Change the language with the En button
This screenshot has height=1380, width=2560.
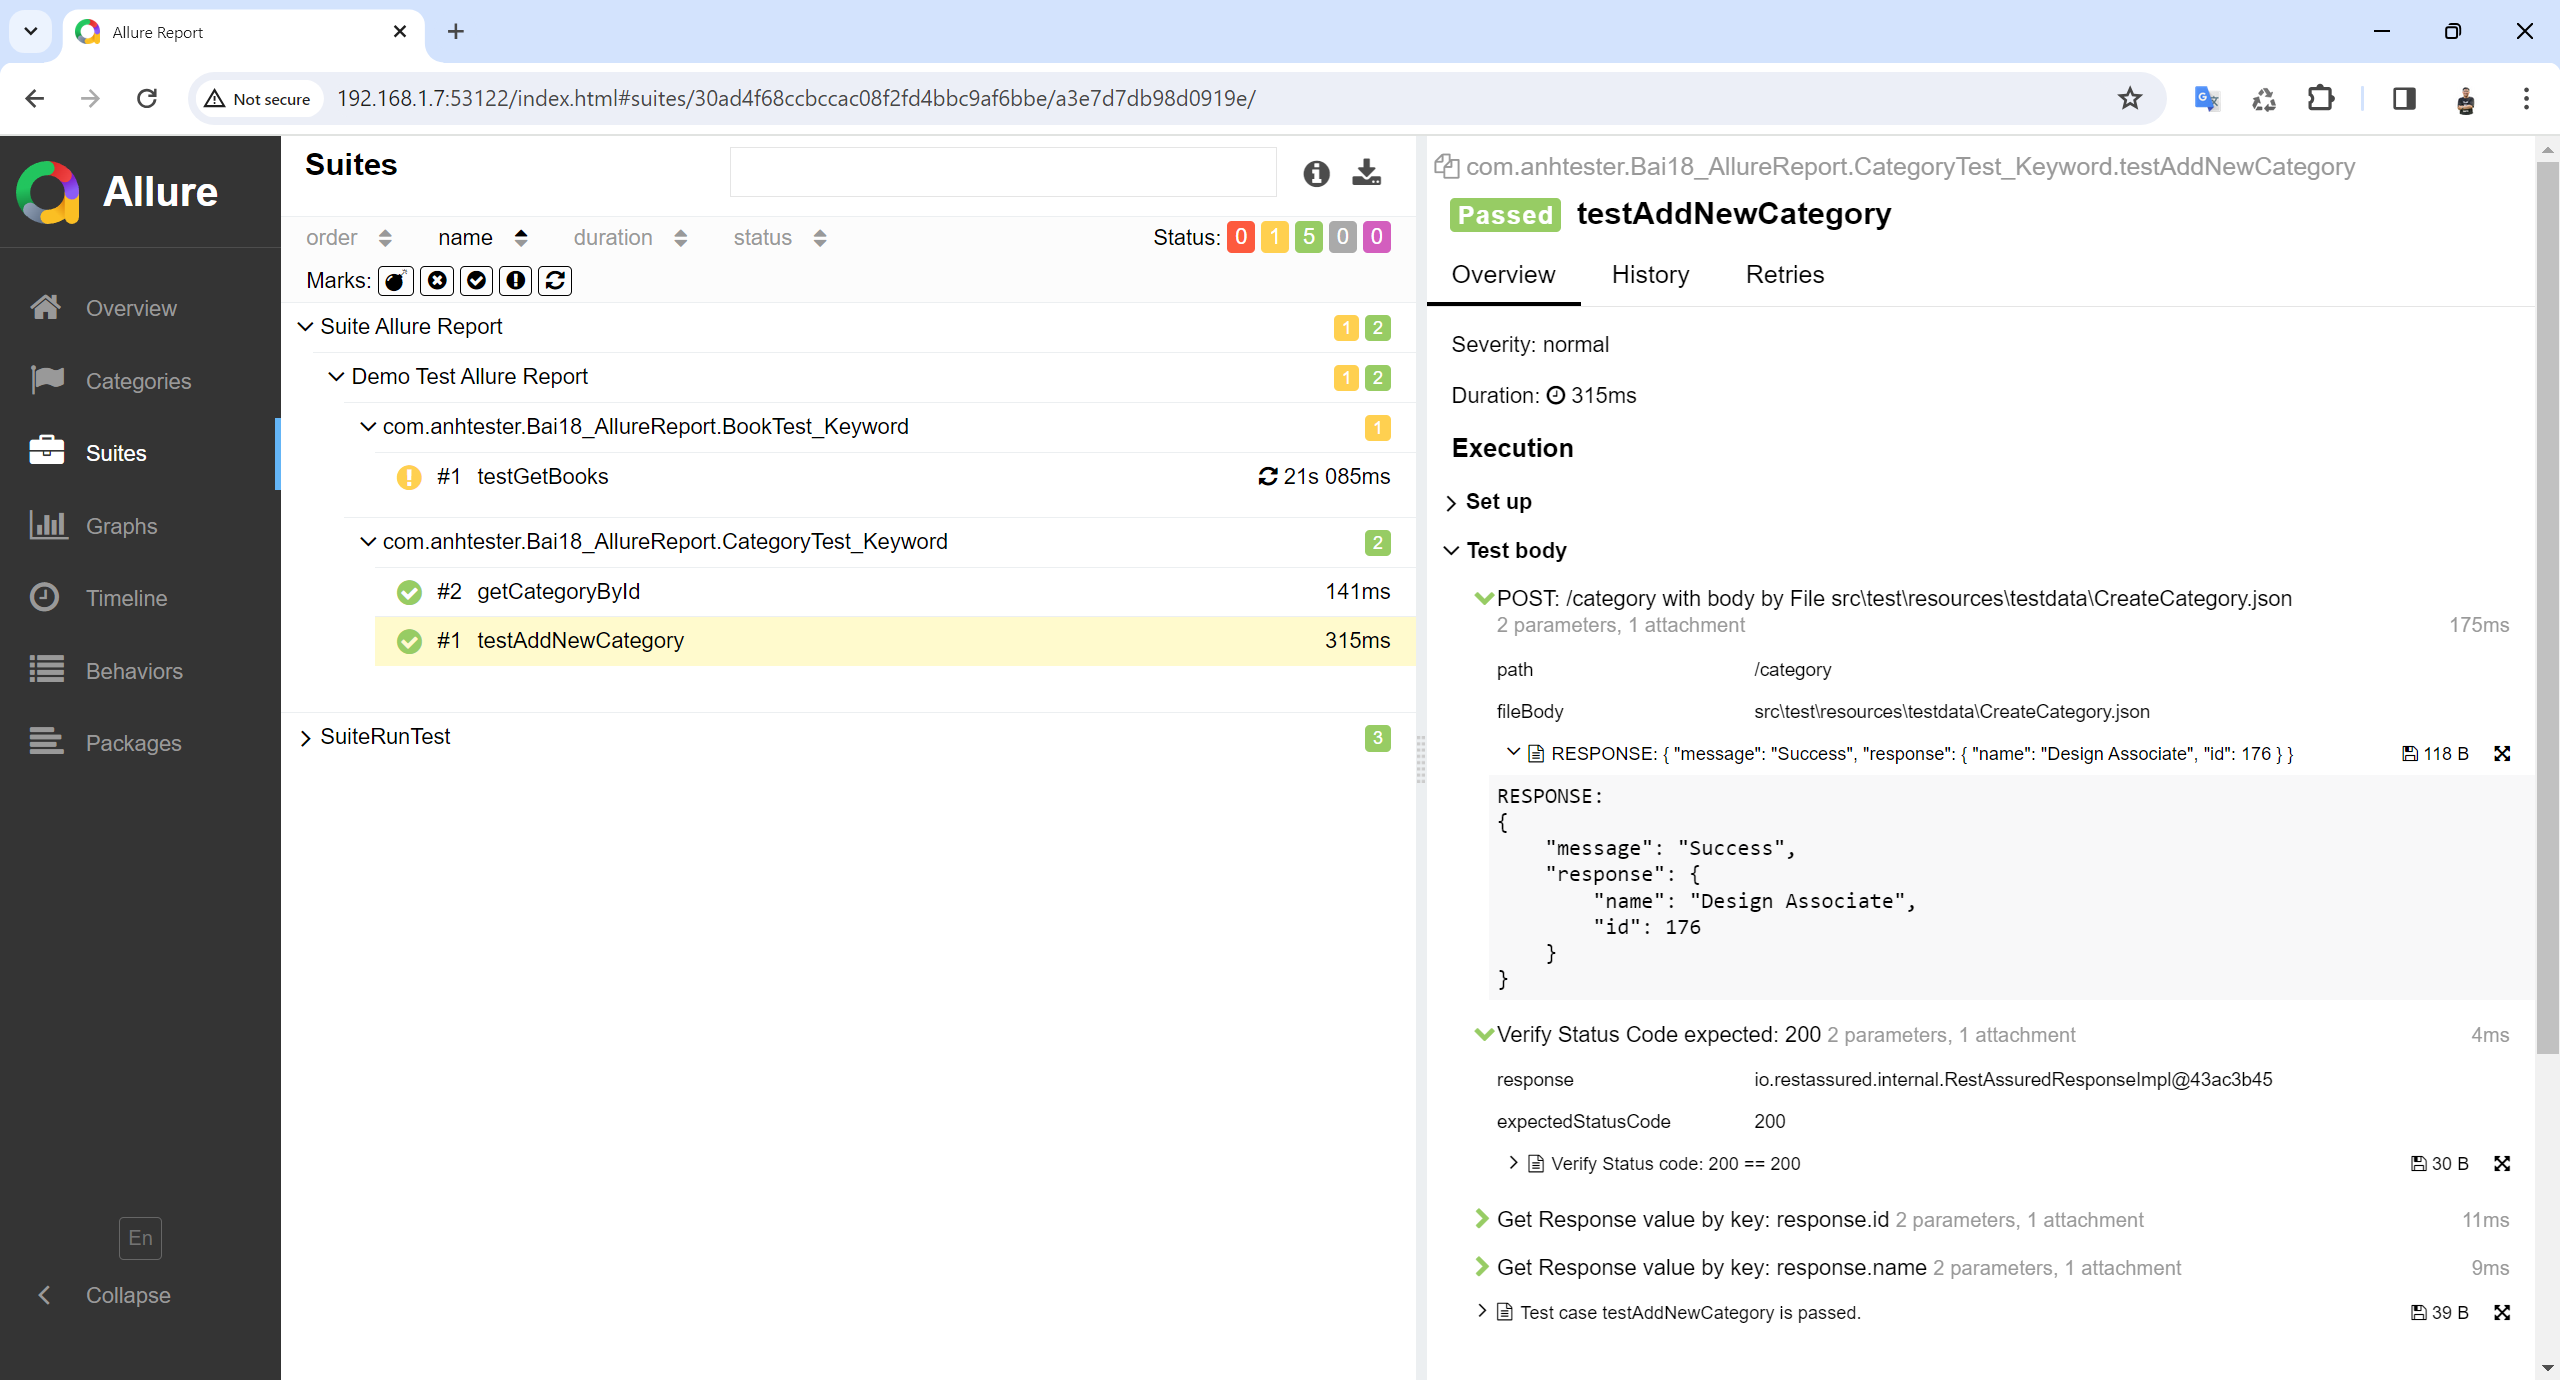(x=140, y=1238)
